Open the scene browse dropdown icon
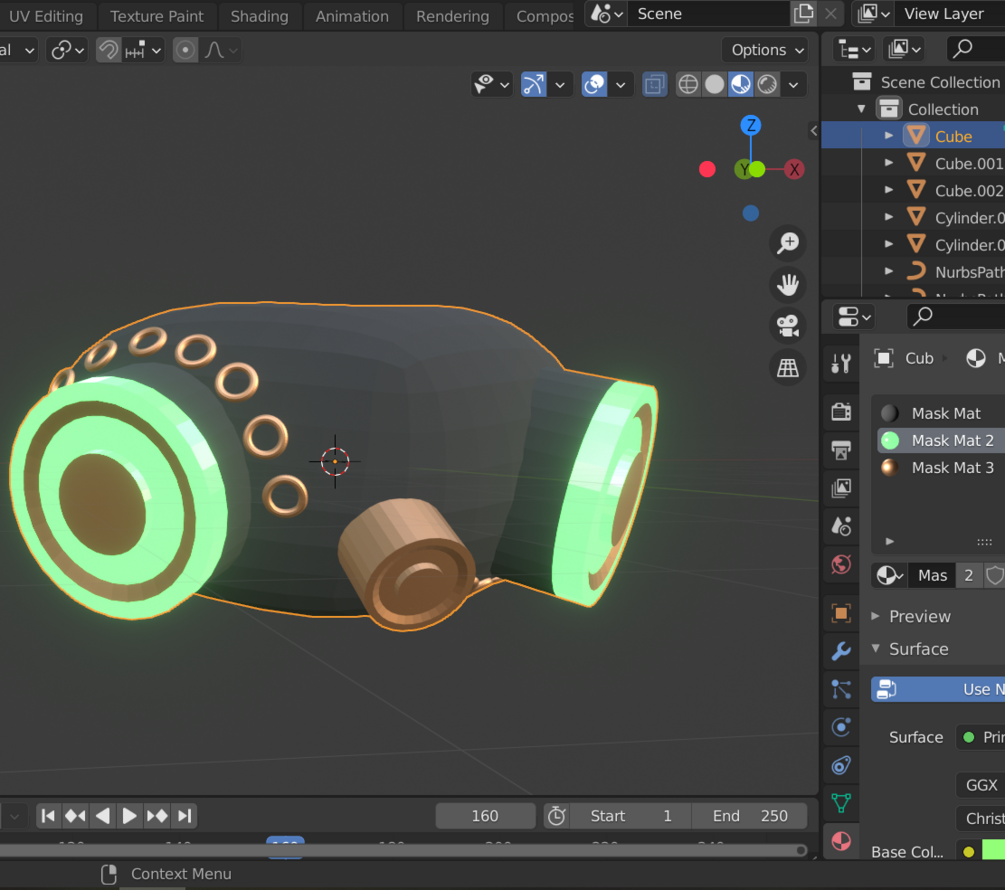The width and height of the screenshot is (1005, 890). click(x=606, y=13)
